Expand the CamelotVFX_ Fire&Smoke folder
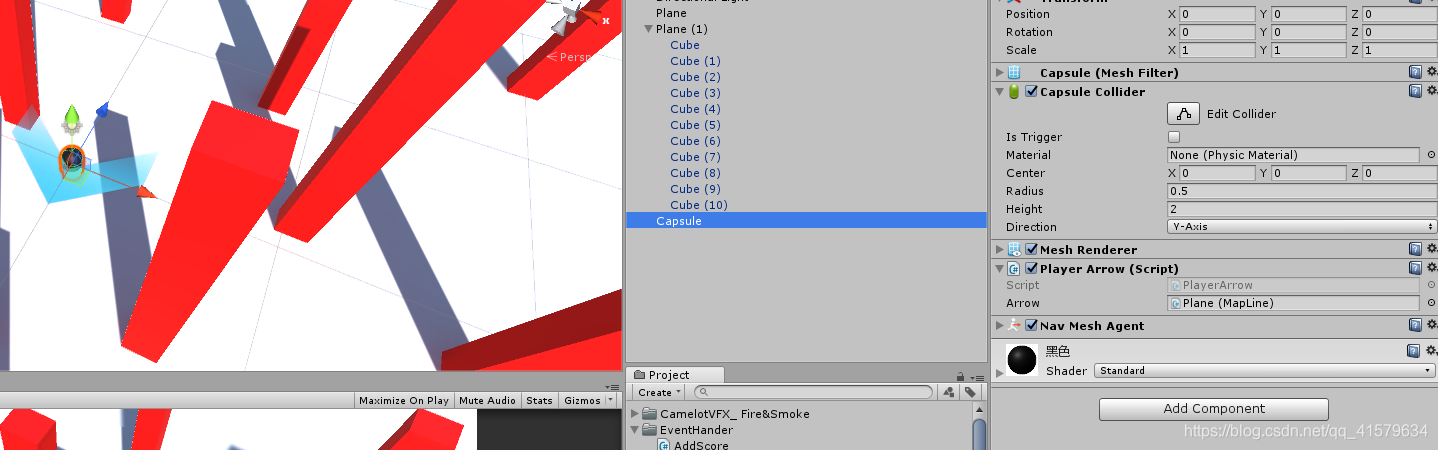1438x450 pixels. (635, 414)
